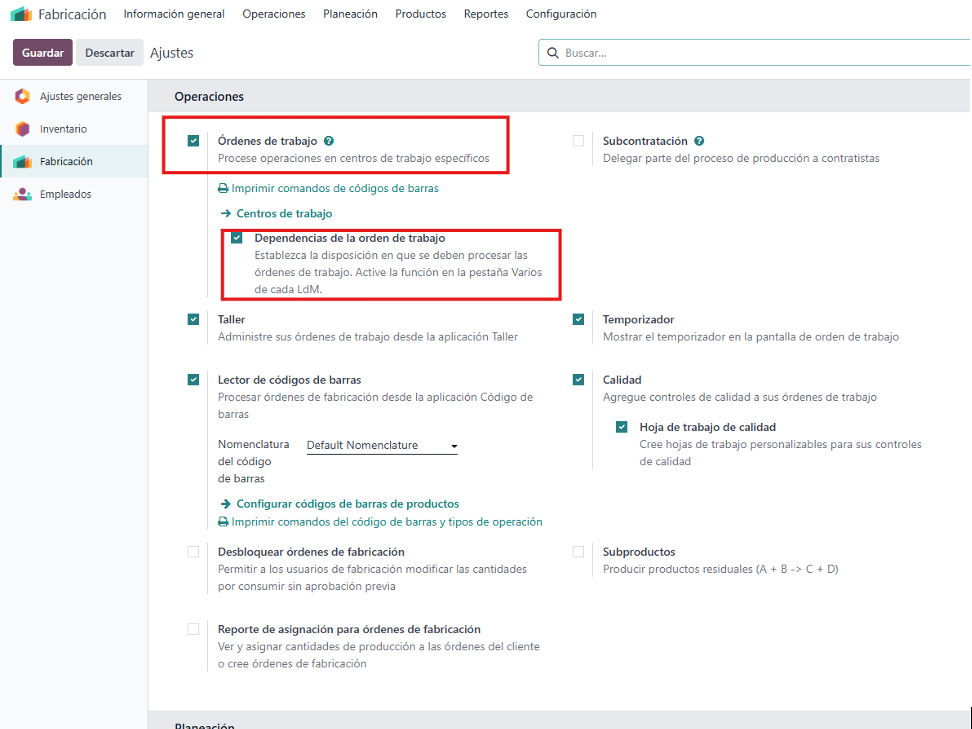The width and height of the screenshot is (972, 729).
Task: Open Configurar códigos de barras de productos link
Action: coord(348,504)
